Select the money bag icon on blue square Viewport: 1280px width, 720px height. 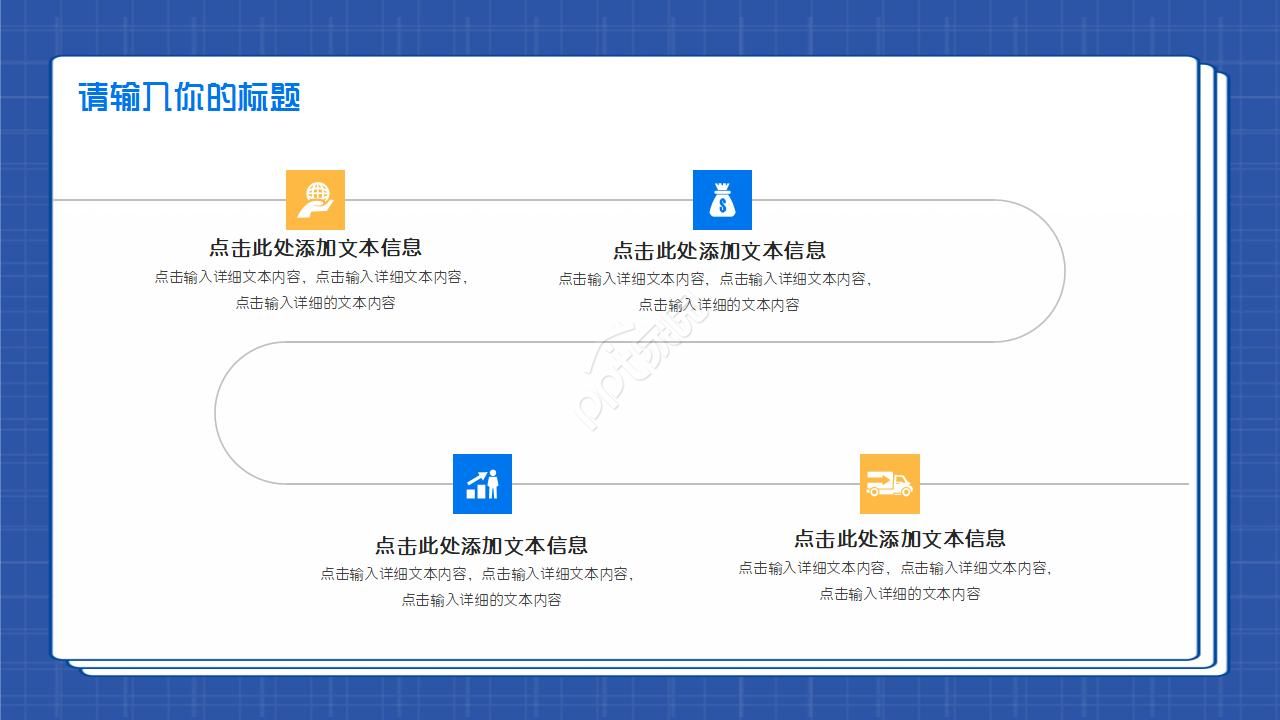(x=722, y=199)
